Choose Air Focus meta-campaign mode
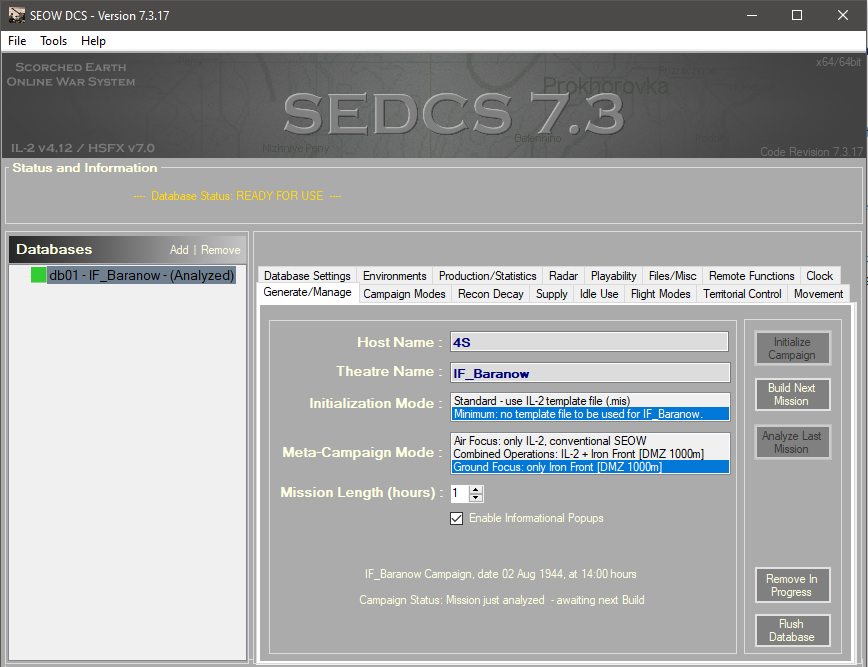This screenshot has width=868, height=667. tap(590, 441)
